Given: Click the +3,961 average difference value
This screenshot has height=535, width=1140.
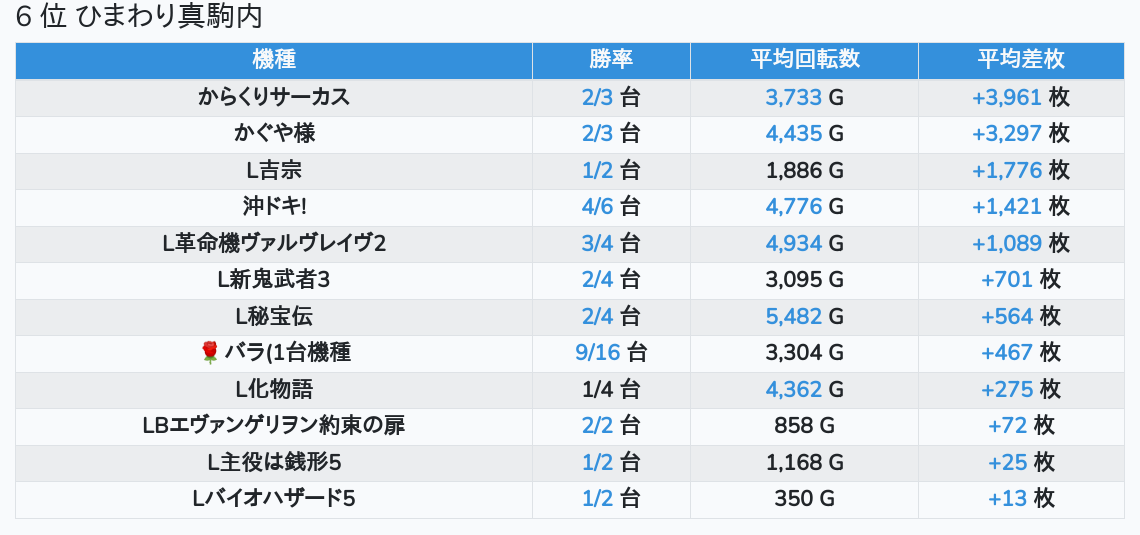Looking at the screenshot, I should [x=1006, y=97].
